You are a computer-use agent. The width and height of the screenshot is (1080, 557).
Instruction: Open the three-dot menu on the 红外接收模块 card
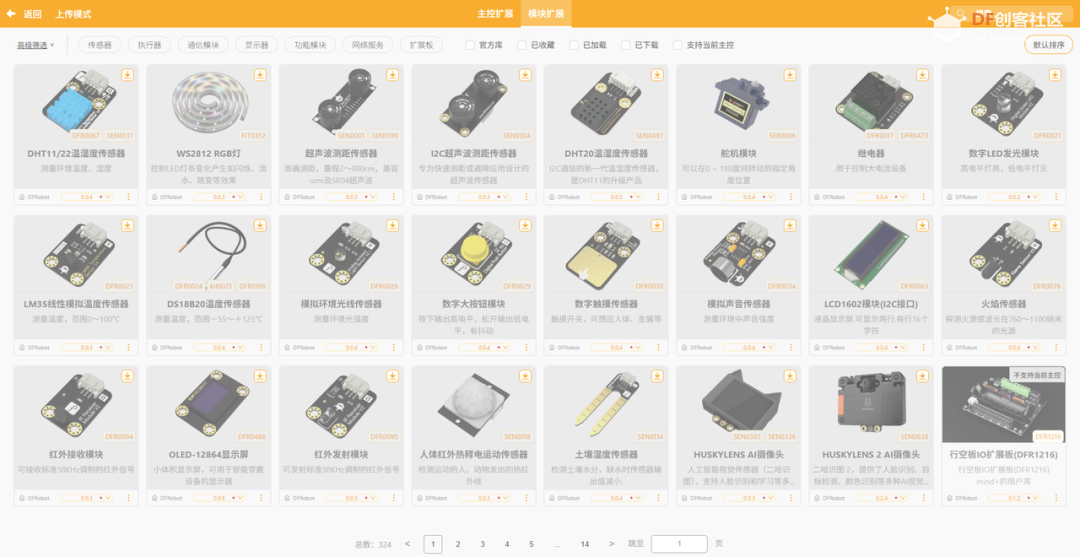[128, 498]
